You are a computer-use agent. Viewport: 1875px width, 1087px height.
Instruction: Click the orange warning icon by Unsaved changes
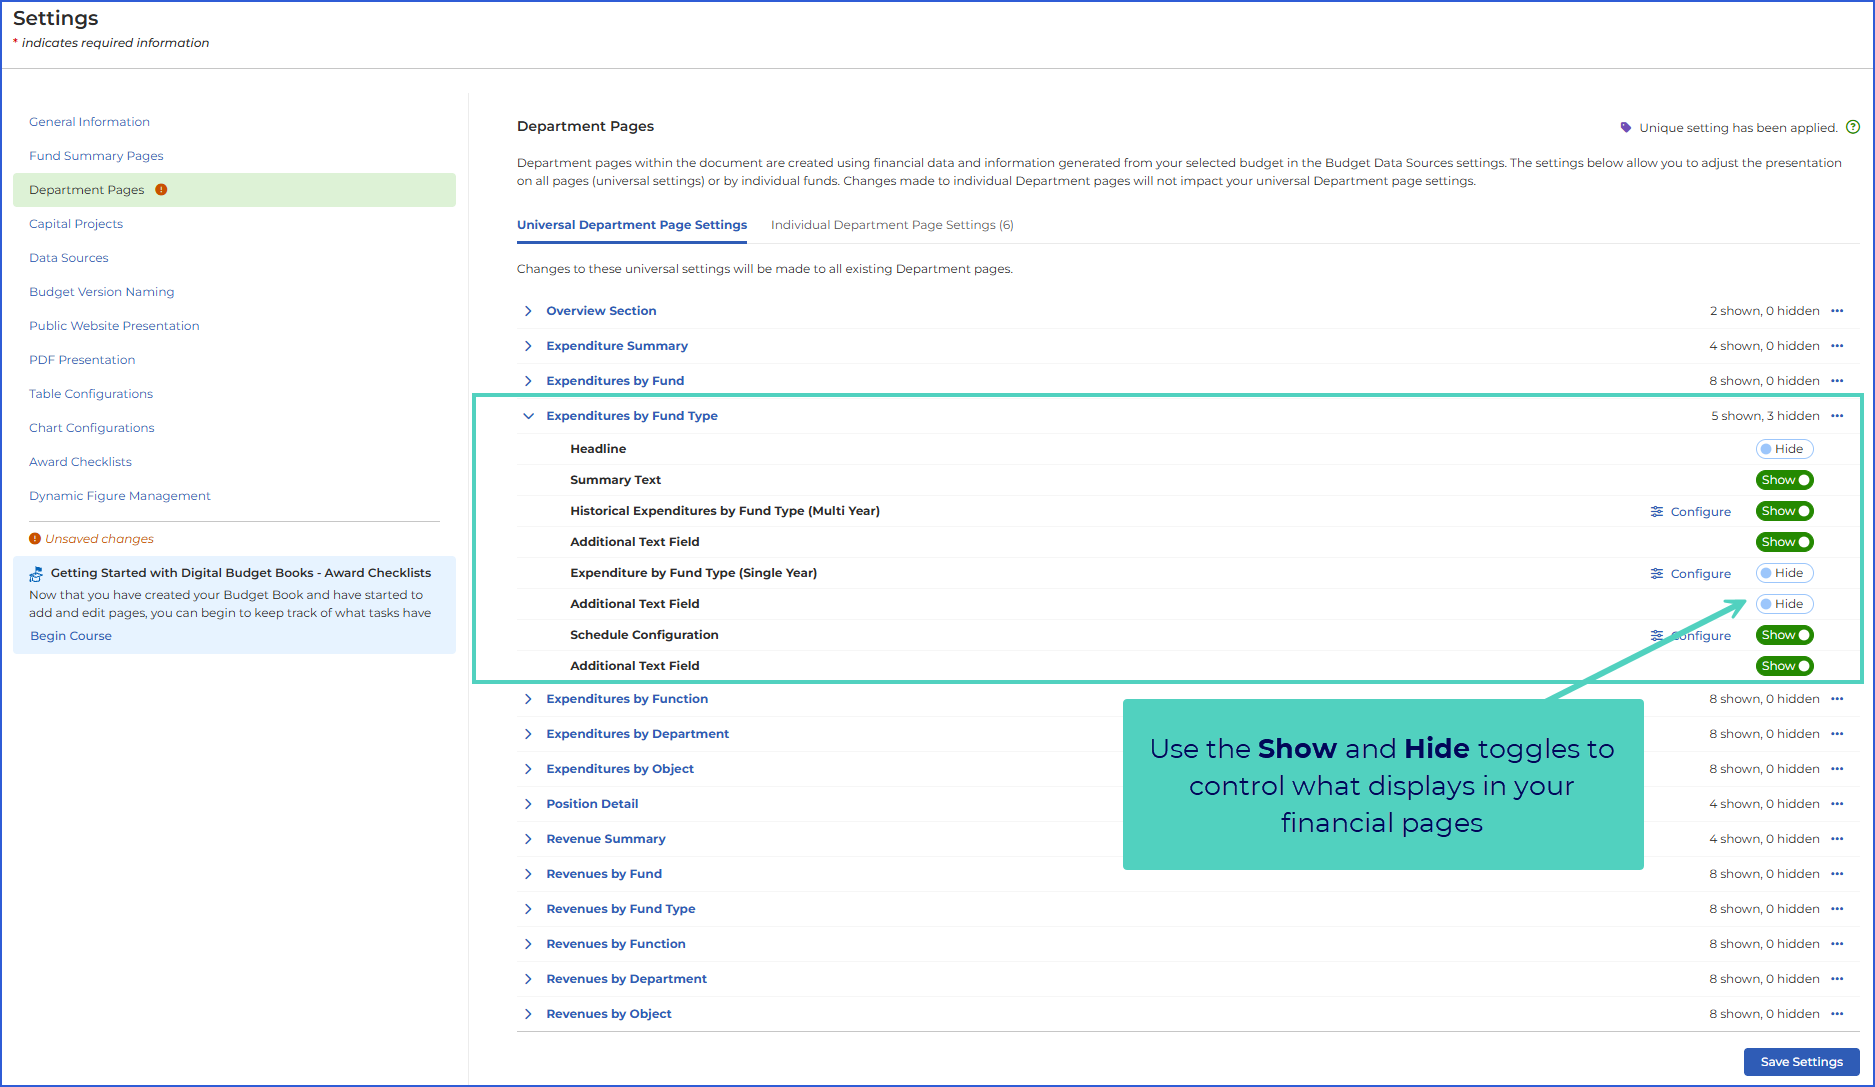pos(35,538)
